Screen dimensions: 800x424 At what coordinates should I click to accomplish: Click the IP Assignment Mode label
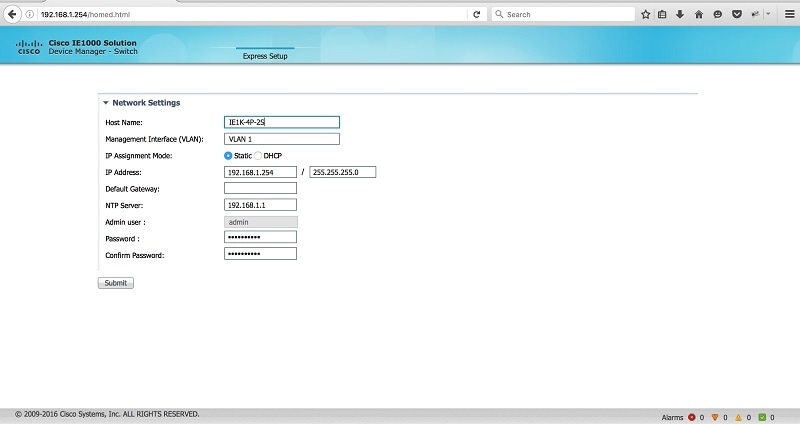[x=139, y=156]
